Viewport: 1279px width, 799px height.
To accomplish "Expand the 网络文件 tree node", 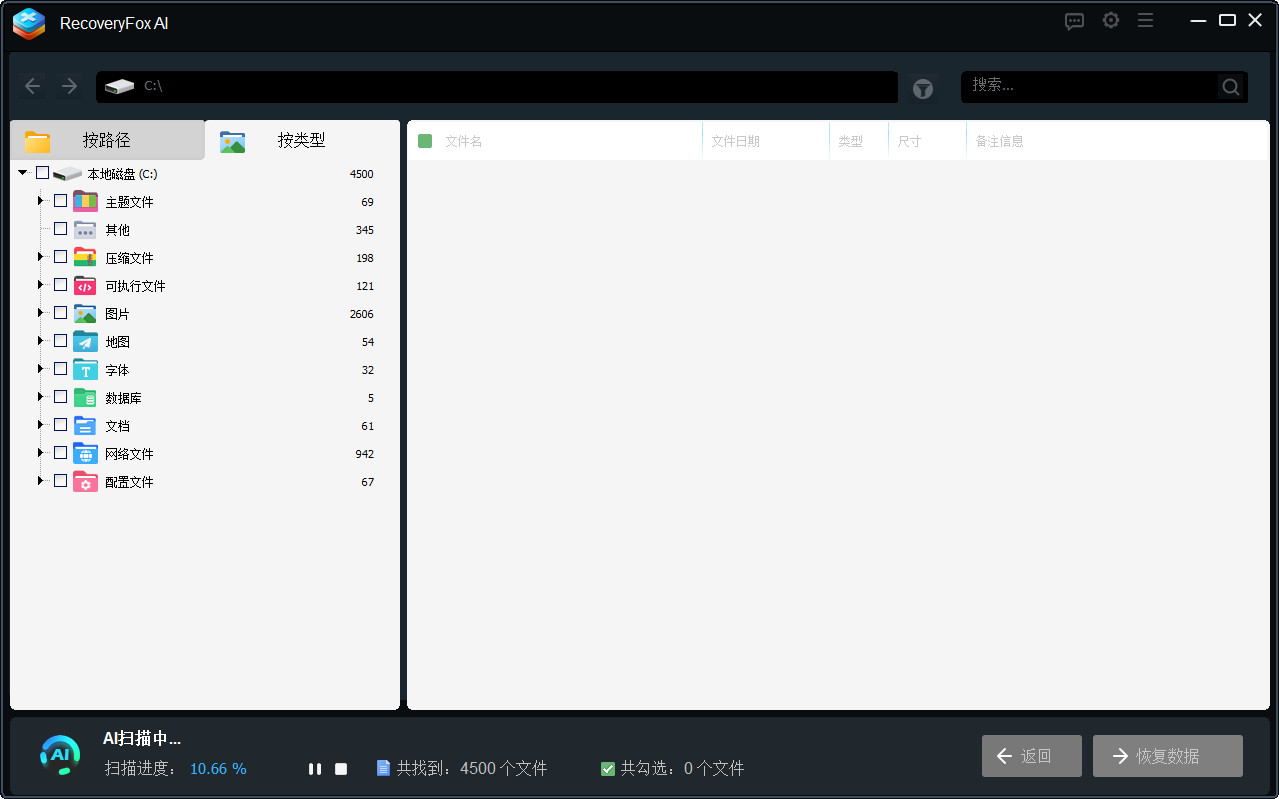I will (x=41, y=453).
